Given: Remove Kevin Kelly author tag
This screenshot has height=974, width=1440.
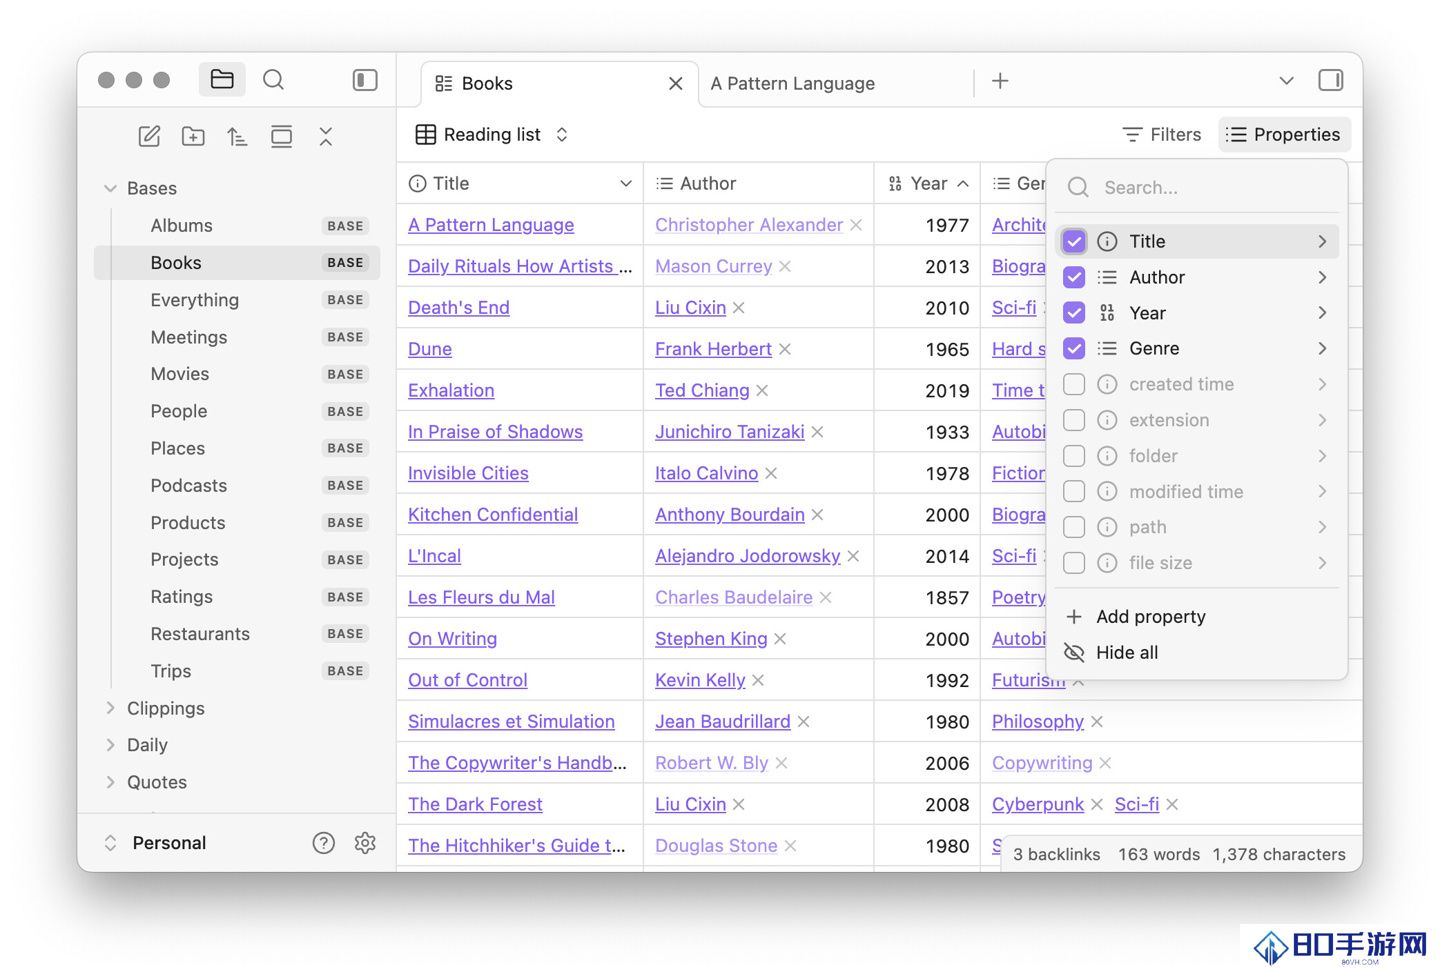Looking at the screenshot, I should (x=758, y=680).
